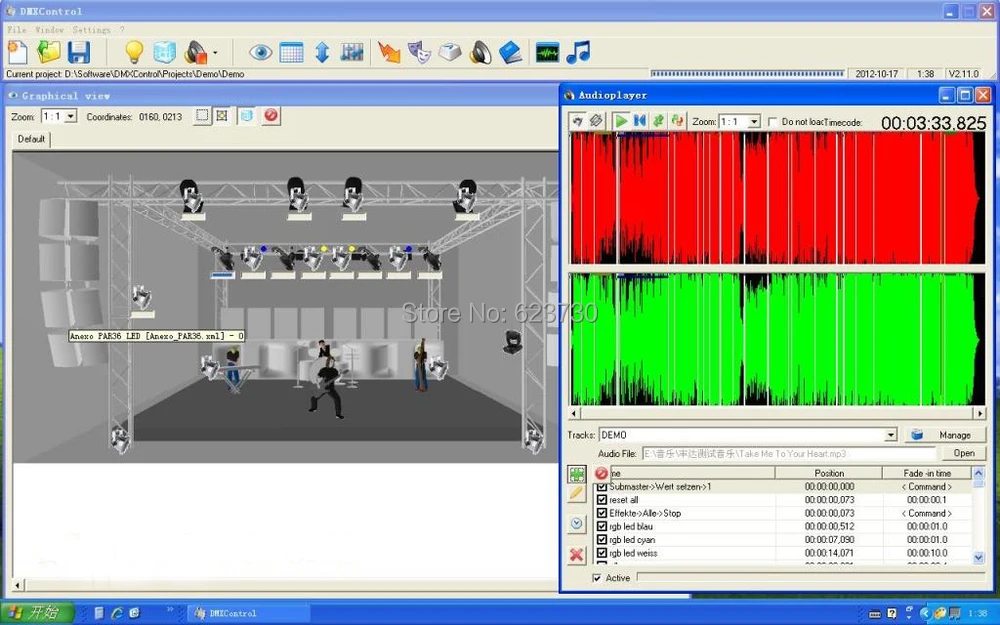This screenshot has height=625, width=1000.
Task: Open the Audioplayer music note icon
Action: click(578, 52)
